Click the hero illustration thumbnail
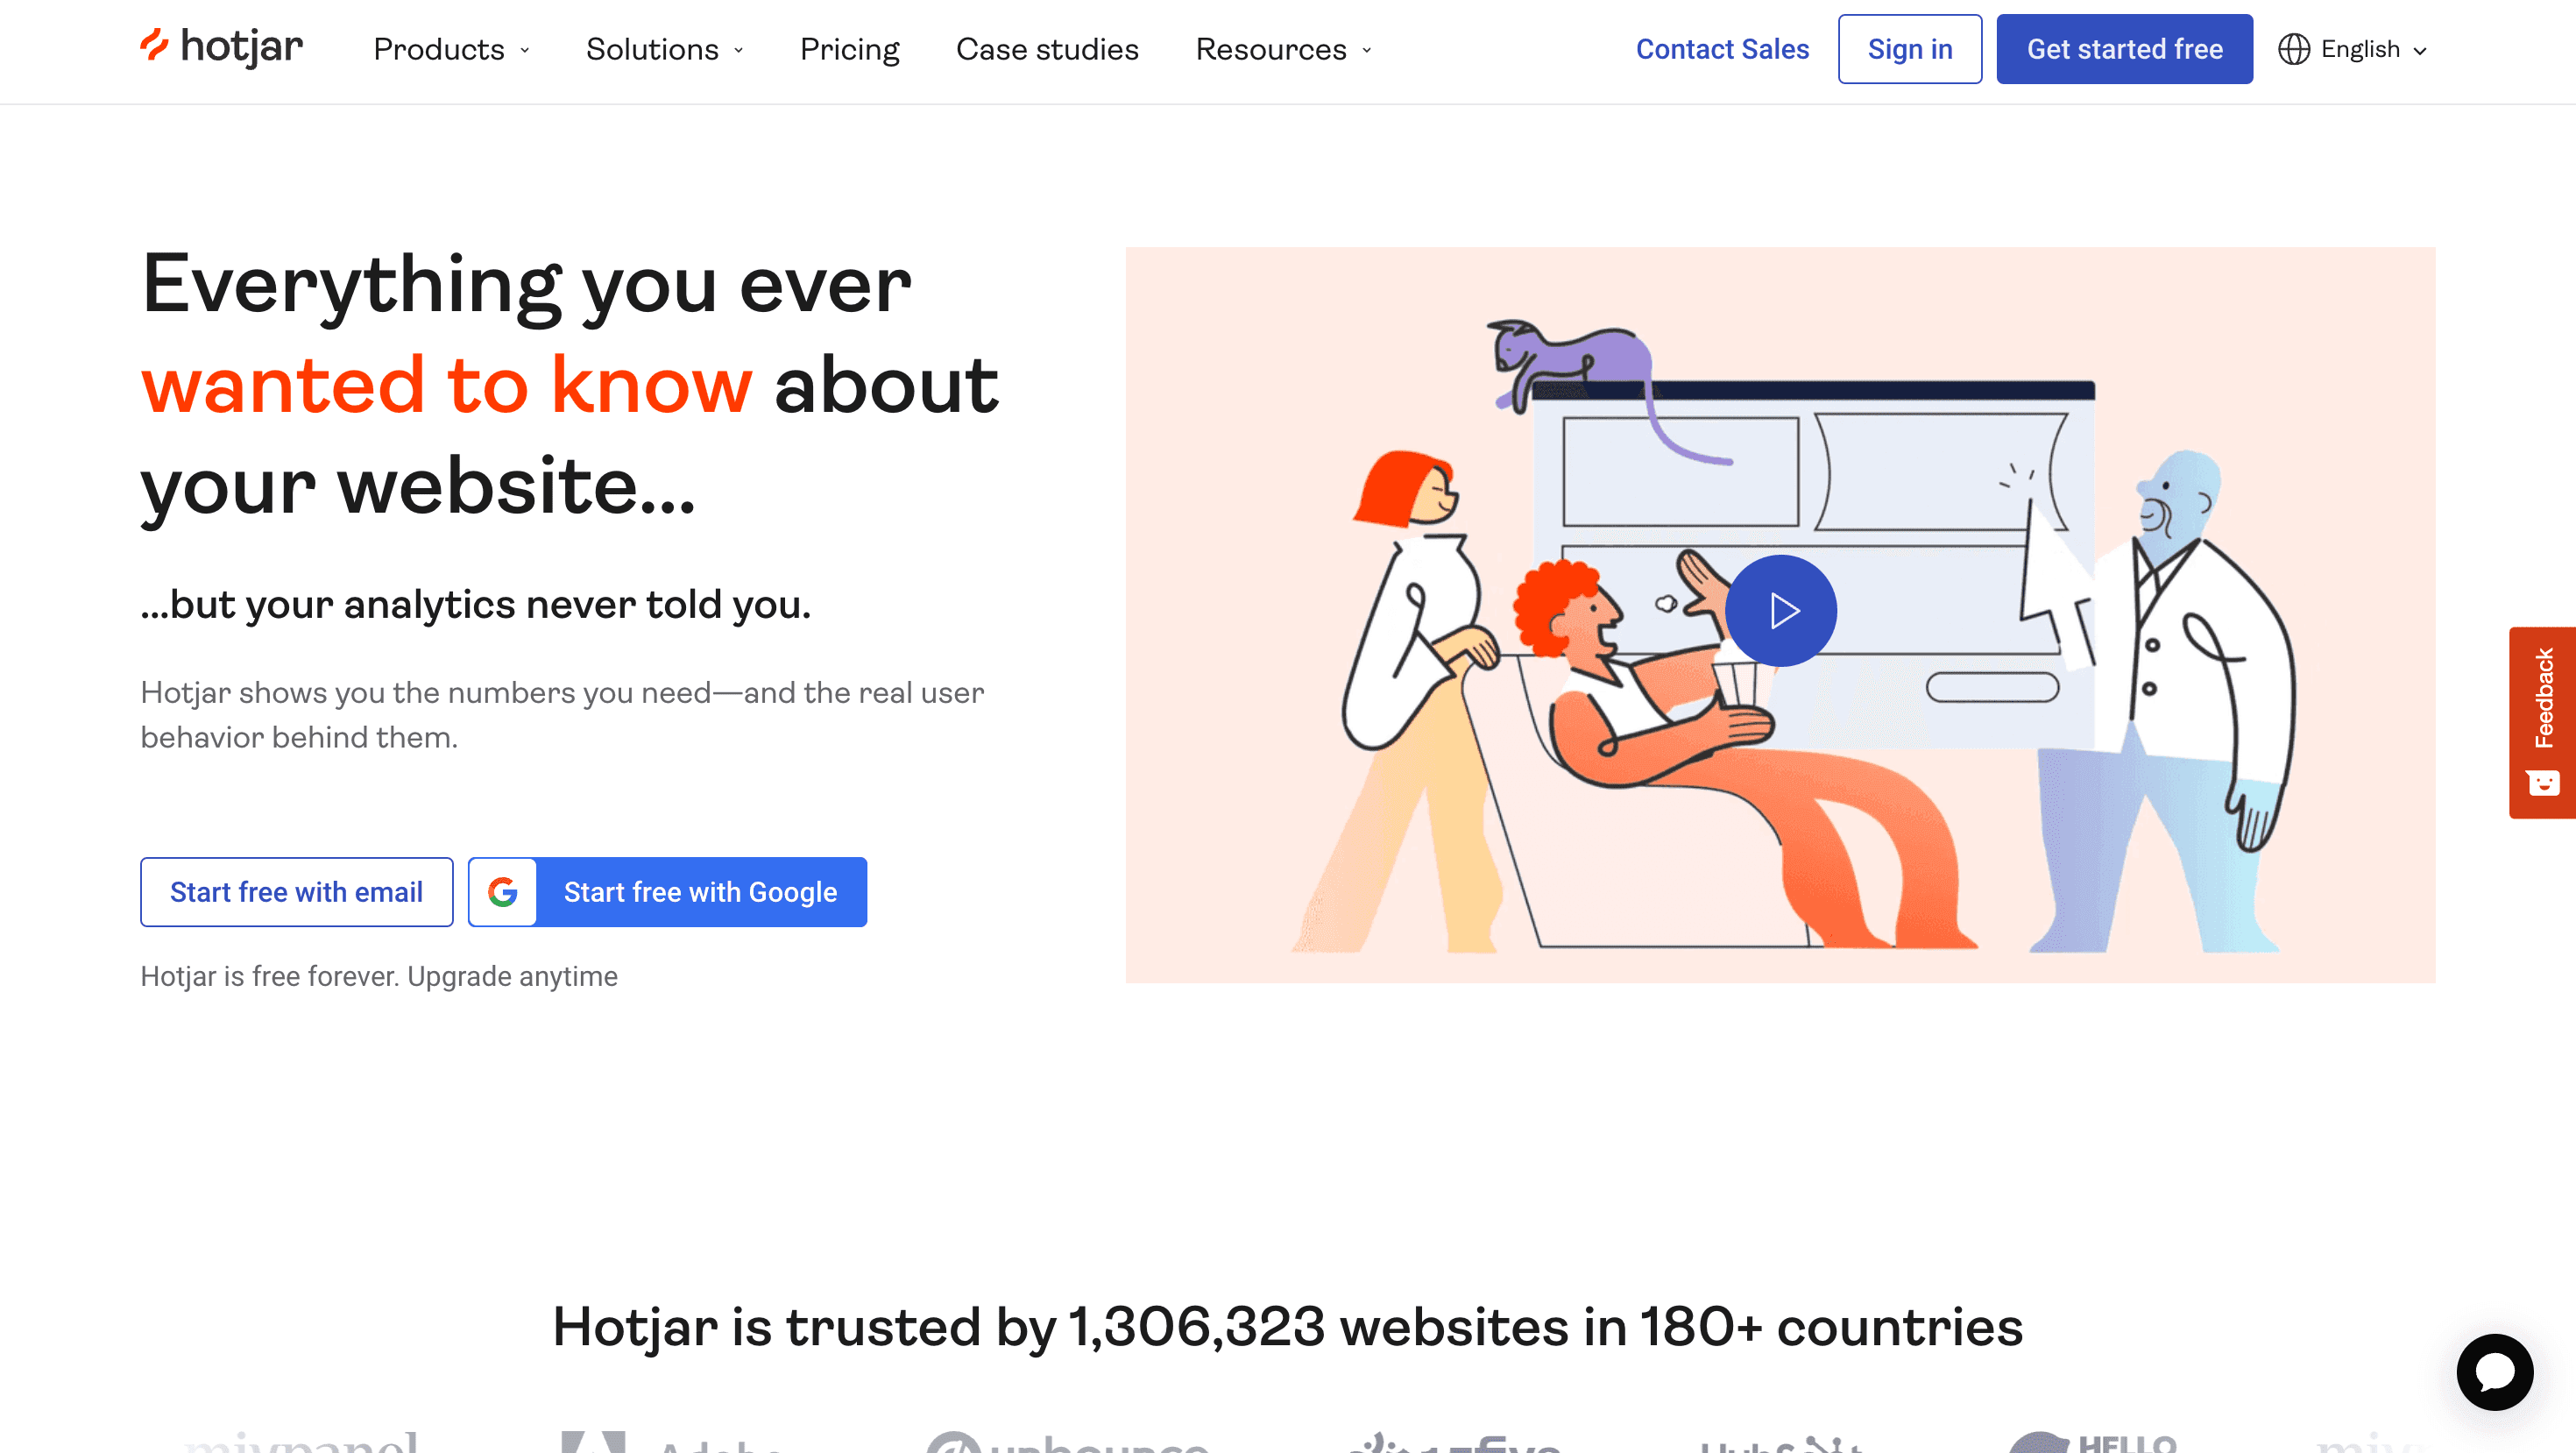The image size is (2576, 1453). tap(1781, 615)
